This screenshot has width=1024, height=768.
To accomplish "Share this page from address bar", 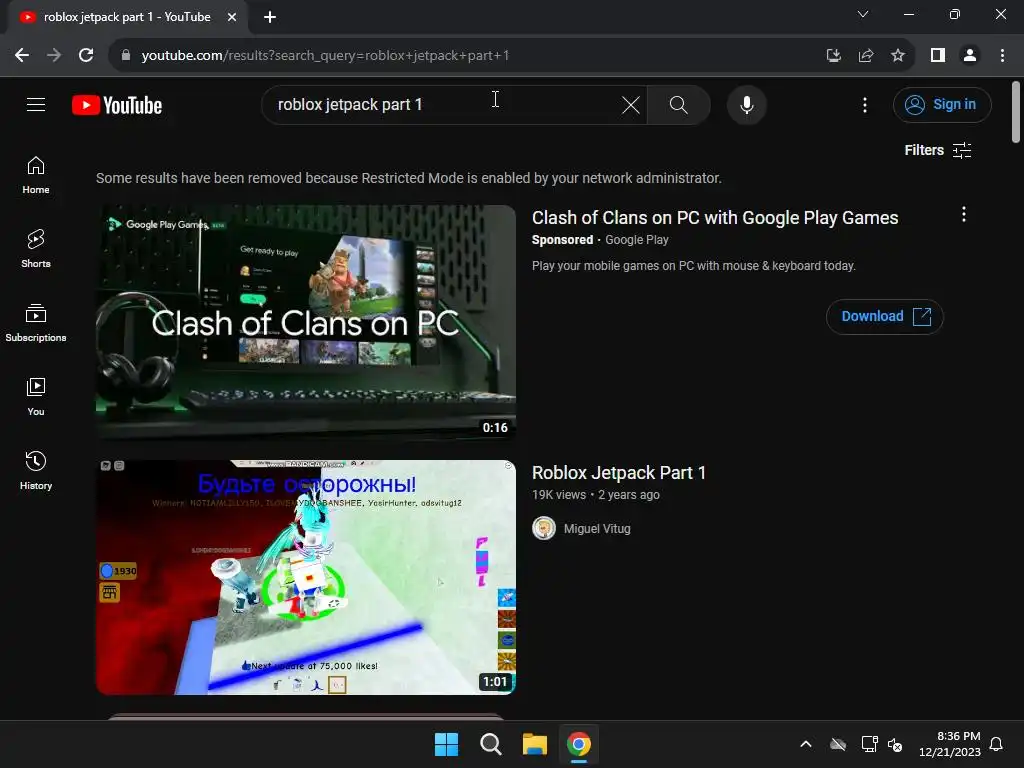I will coord(866,56).
